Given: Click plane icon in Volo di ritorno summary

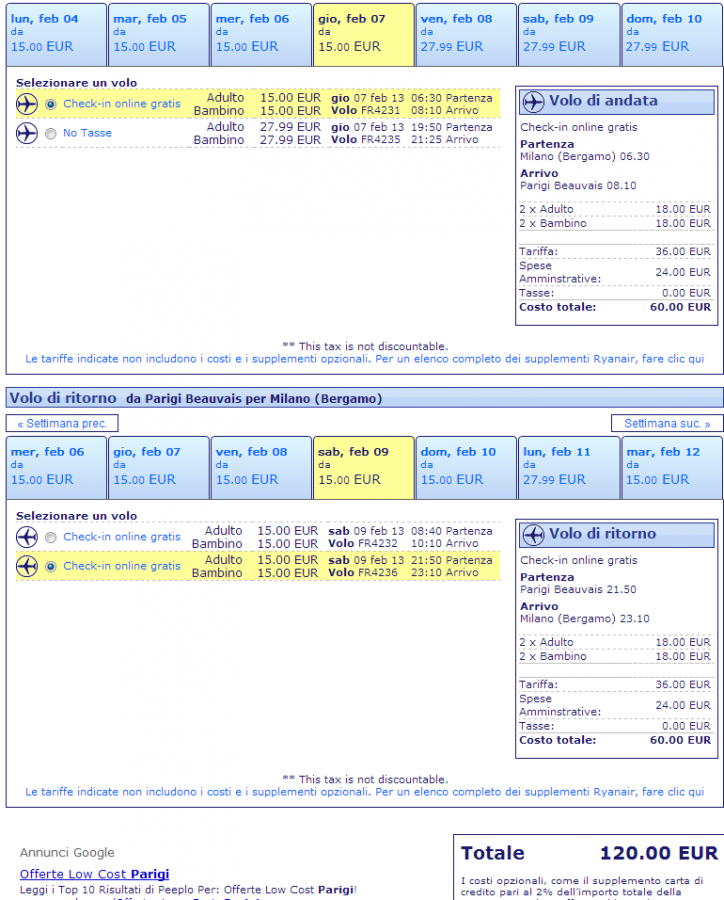Looking at the screenshot, I should [x=534, y=534].
